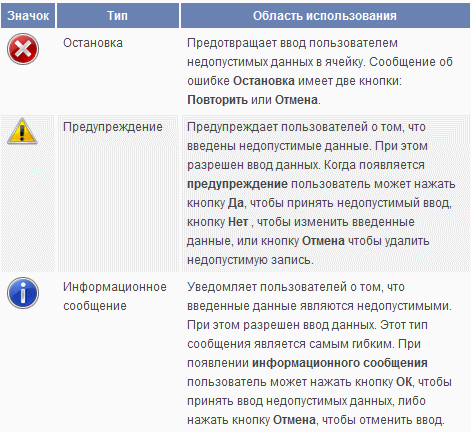Click text 'недопустимую запись' in the warning row
Viewport: 471px width, 432px height.
249,260
